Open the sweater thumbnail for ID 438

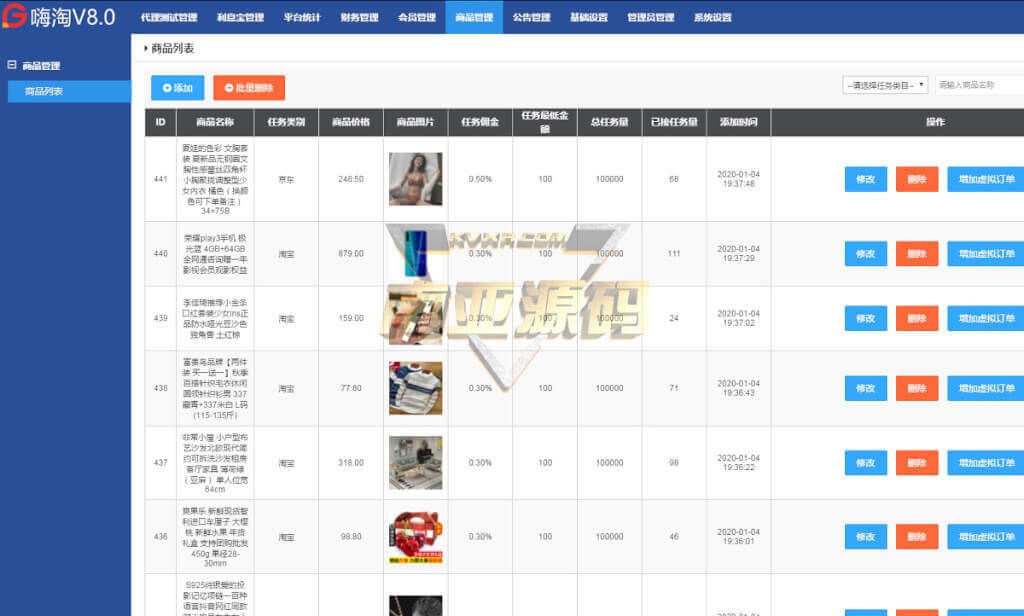point(415,388)
